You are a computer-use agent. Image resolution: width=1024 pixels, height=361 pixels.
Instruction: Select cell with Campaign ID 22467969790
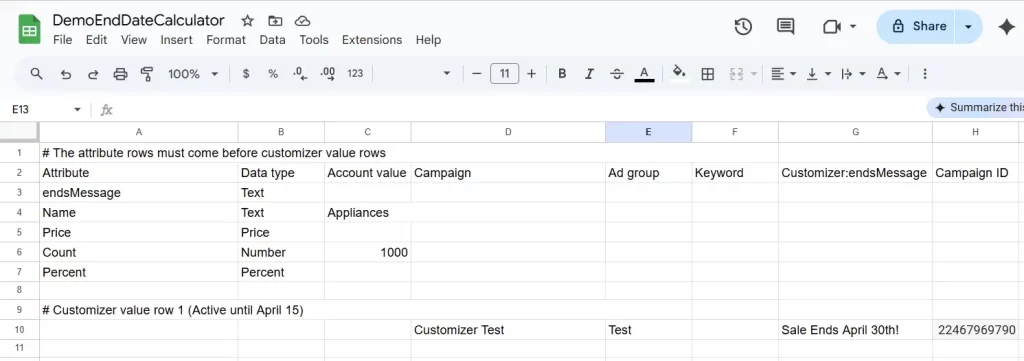click(975, 330)
